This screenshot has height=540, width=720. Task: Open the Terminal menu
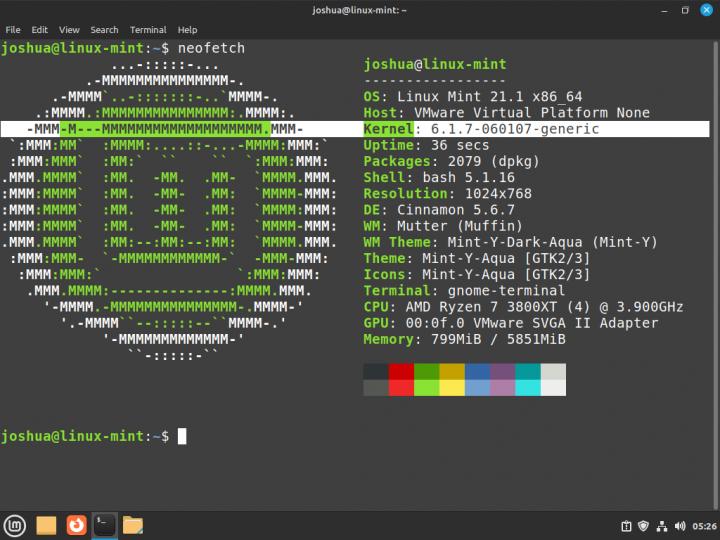tap(148, 30)
